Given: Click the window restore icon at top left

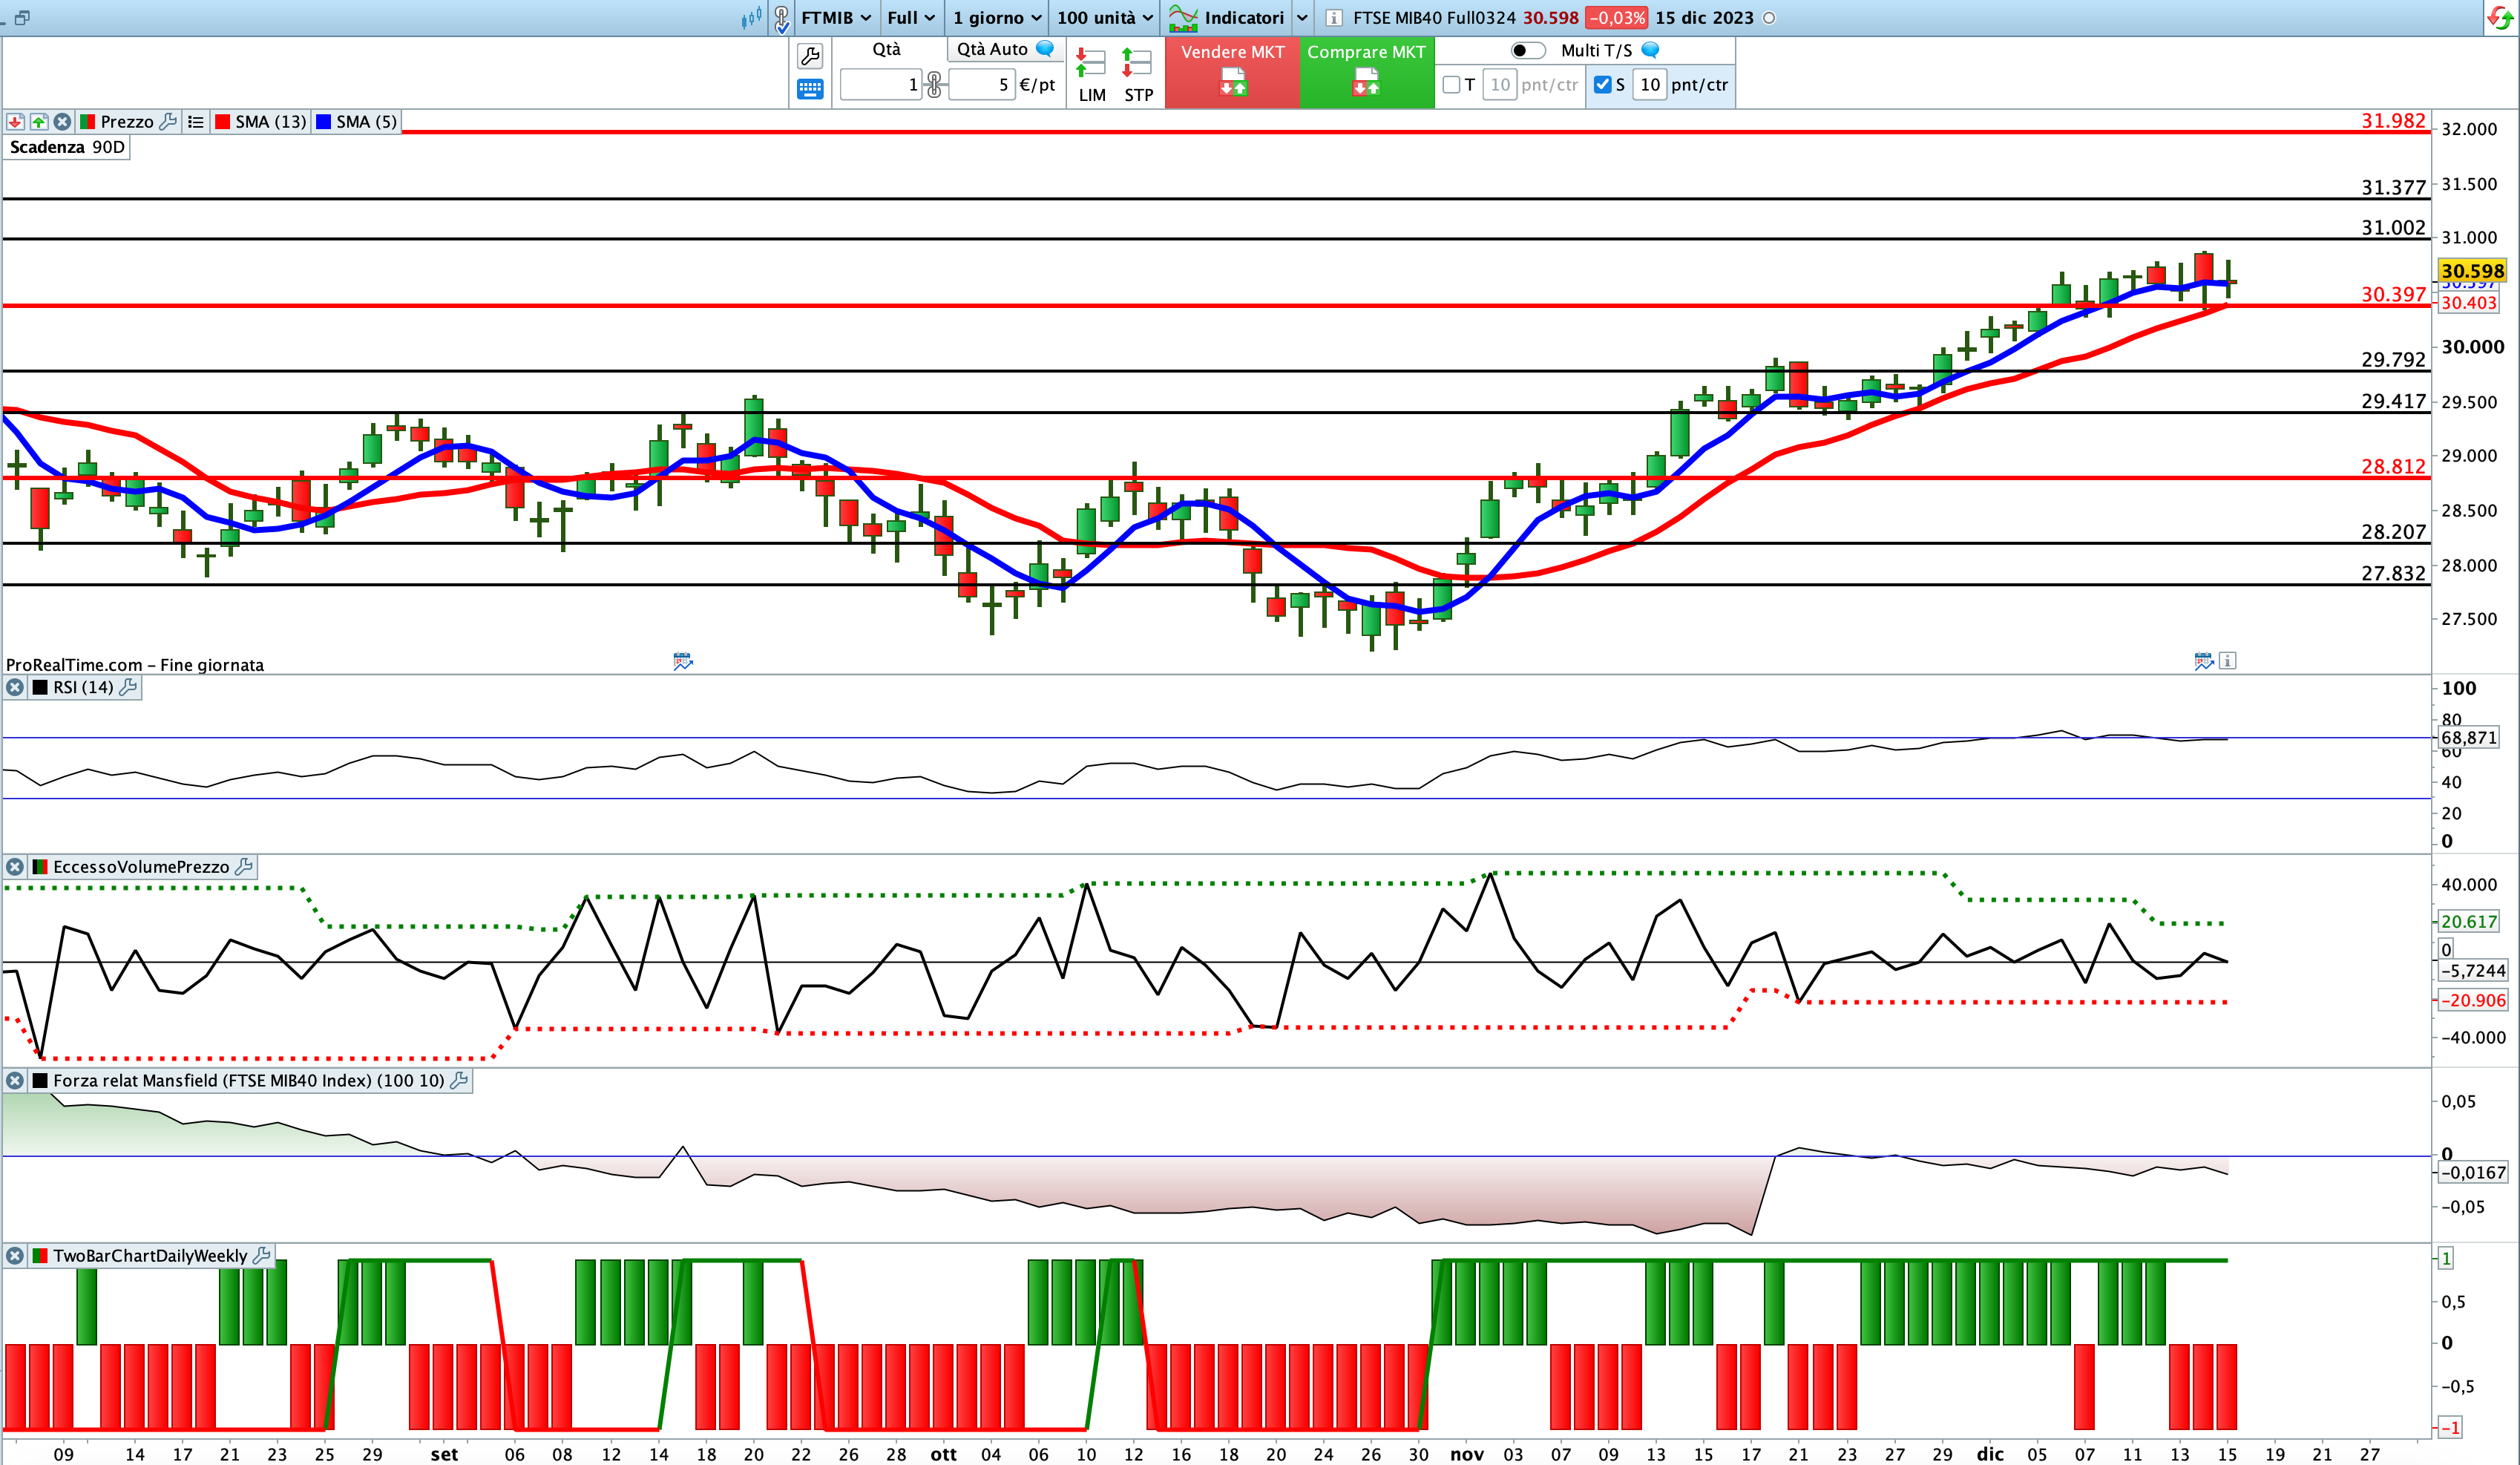Looking at the screenshot, I should tap(22, 17).
